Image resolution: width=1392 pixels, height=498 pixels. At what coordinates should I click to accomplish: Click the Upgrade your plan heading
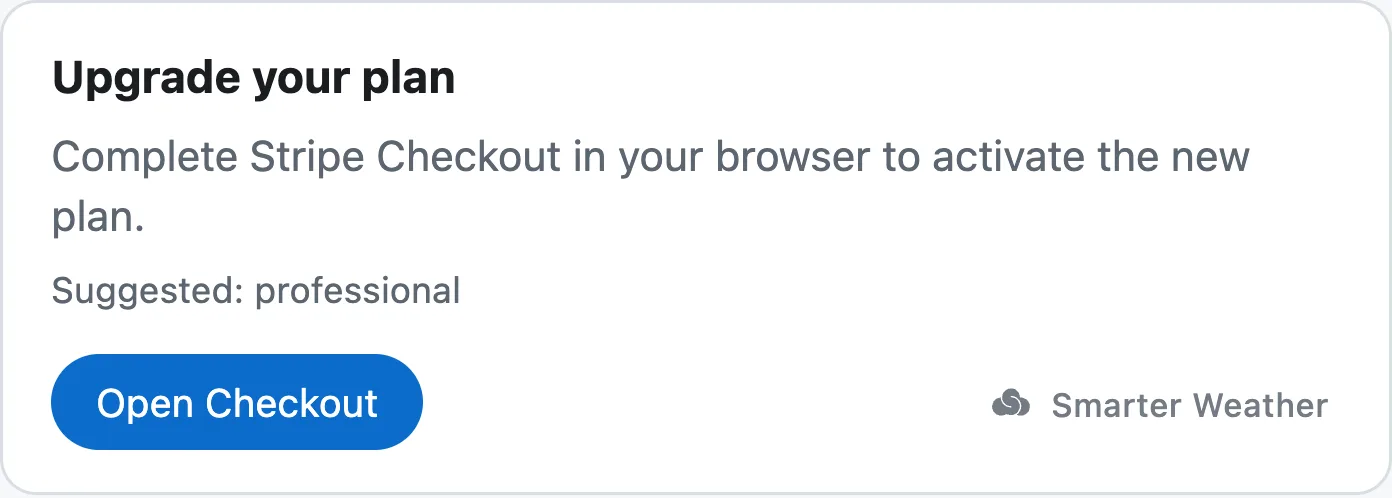coord(254,78)
